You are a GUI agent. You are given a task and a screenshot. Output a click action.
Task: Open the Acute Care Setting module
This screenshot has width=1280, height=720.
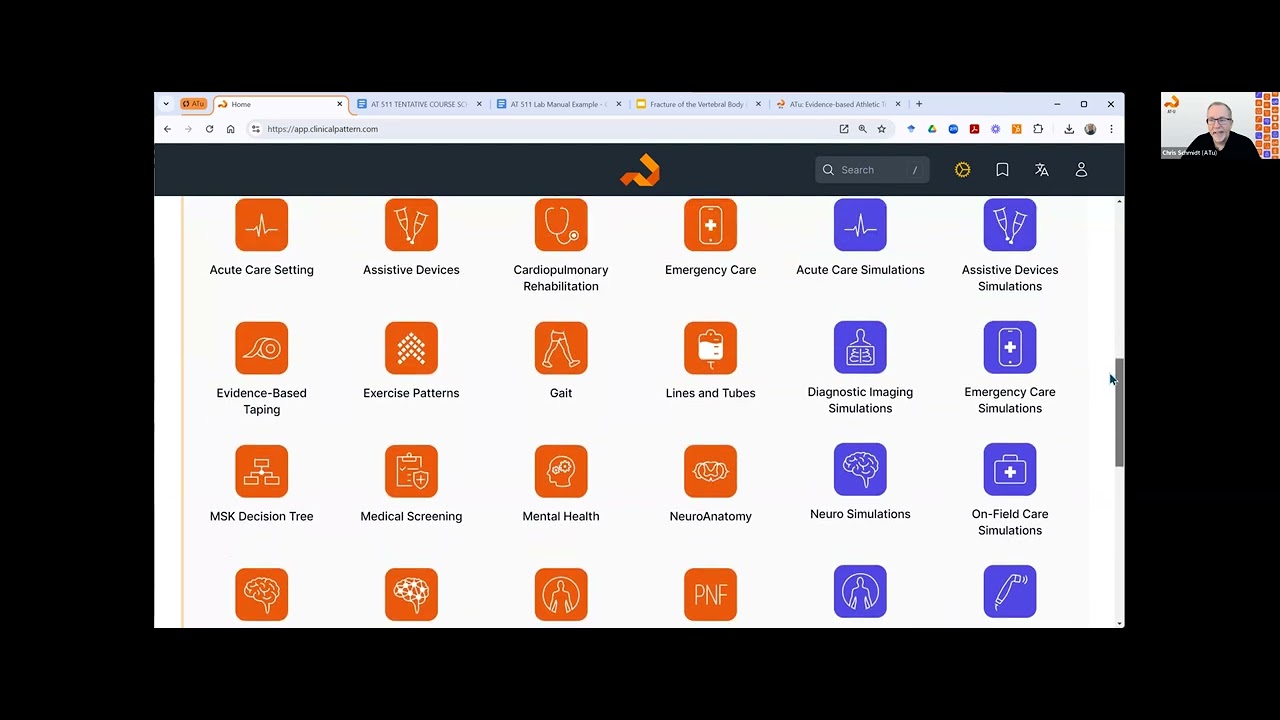261,224
